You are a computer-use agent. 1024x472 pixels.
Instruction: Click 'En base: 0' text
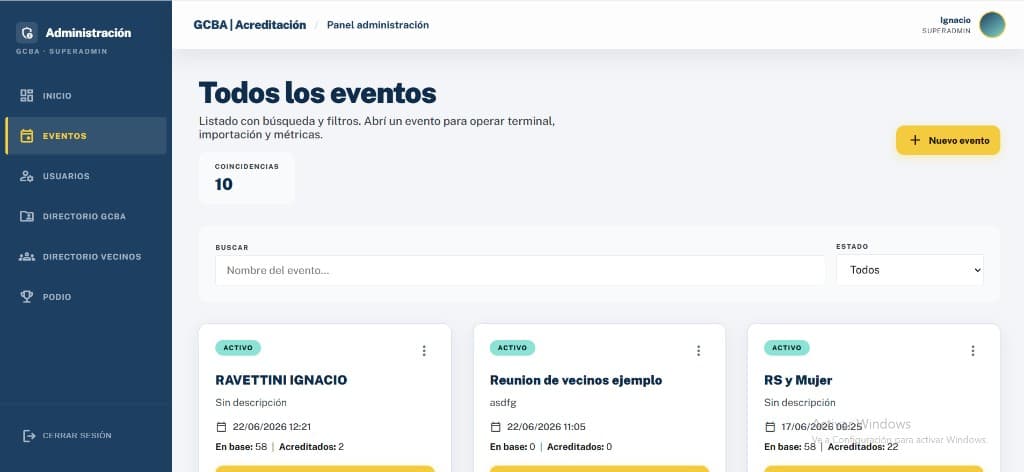[x=513, y=447]
